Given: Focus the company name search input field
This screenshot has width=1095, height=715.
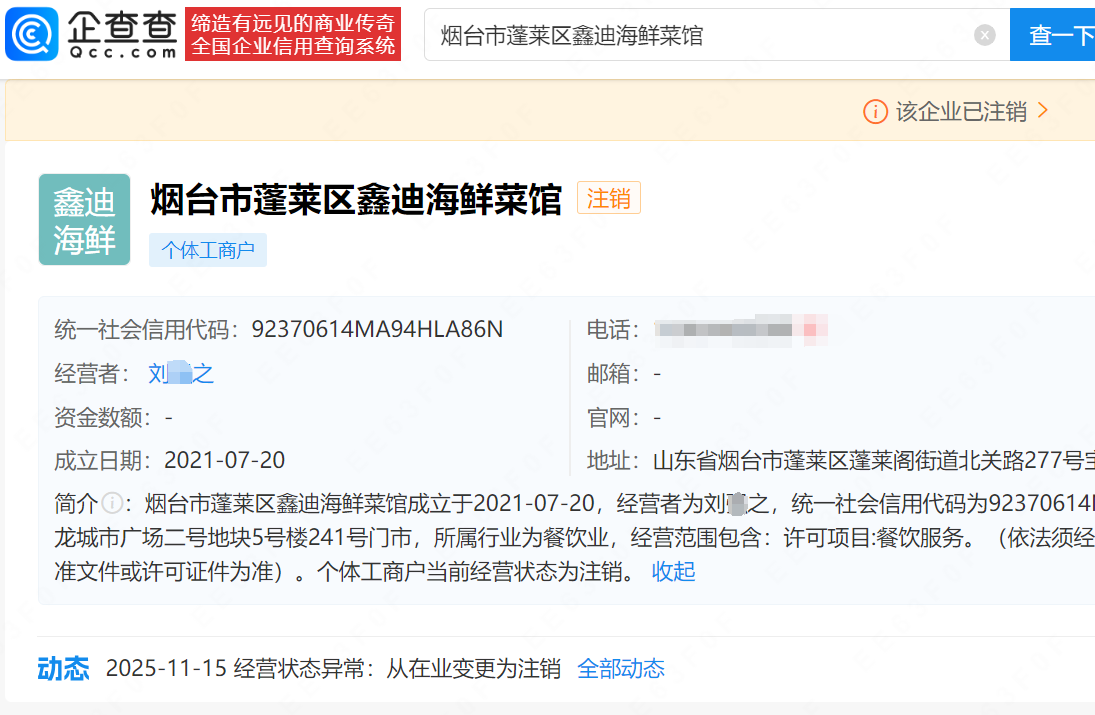Looking at the screenshot, I should (700, 36).
